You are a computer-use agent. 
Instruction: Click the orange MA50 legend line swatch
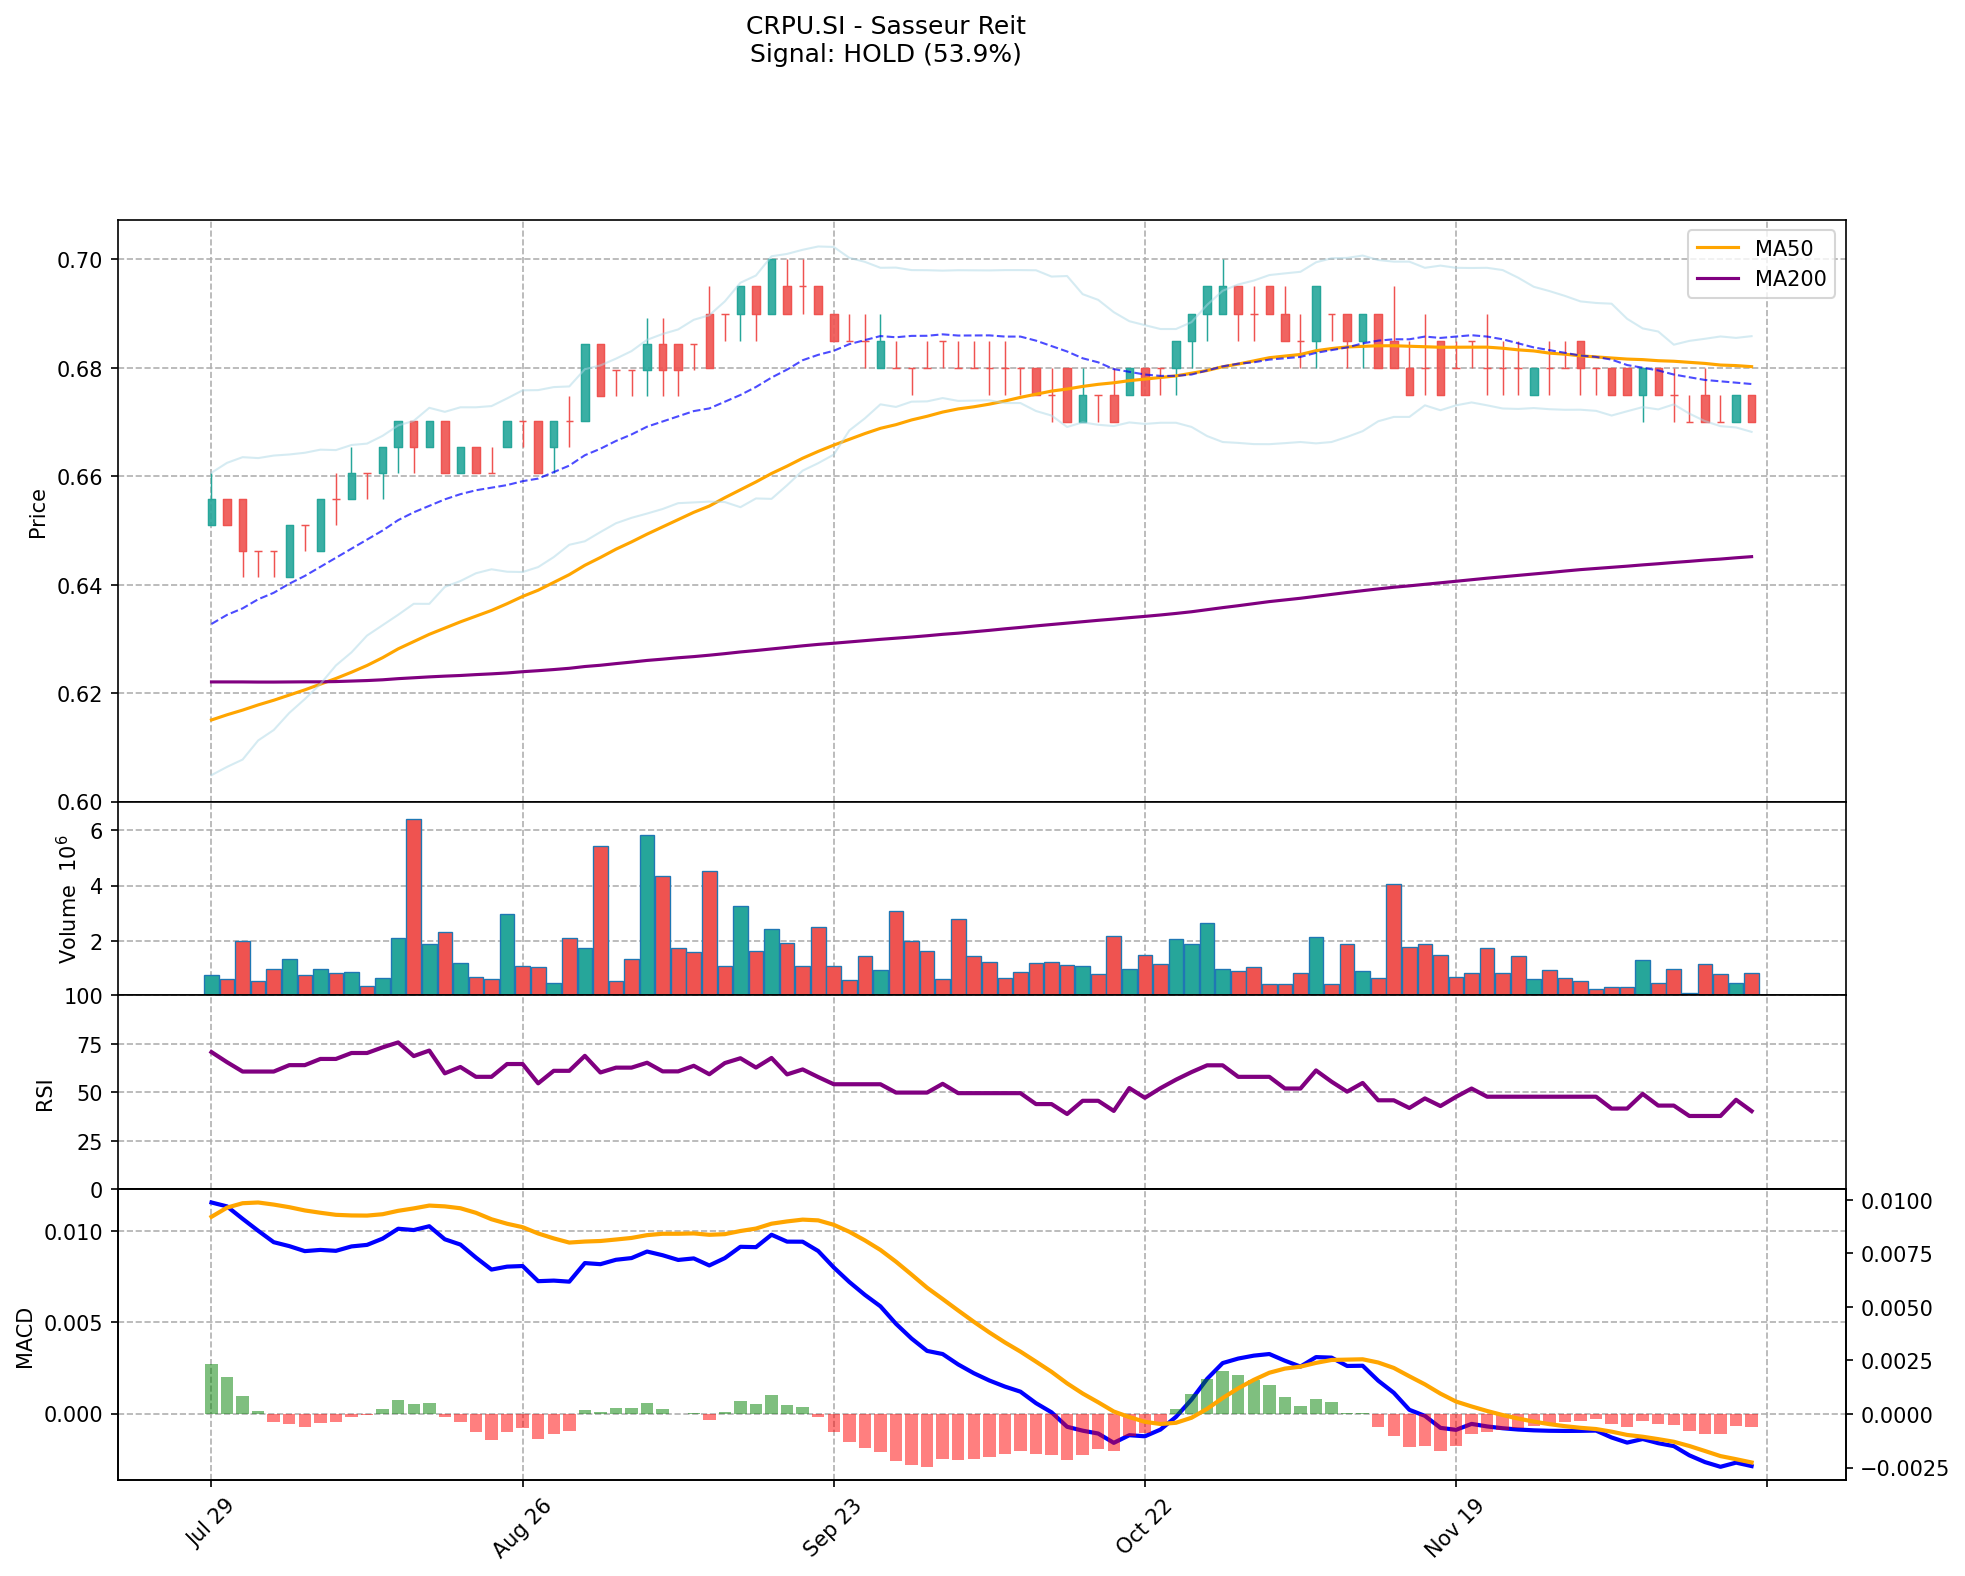pos(1719,248)
